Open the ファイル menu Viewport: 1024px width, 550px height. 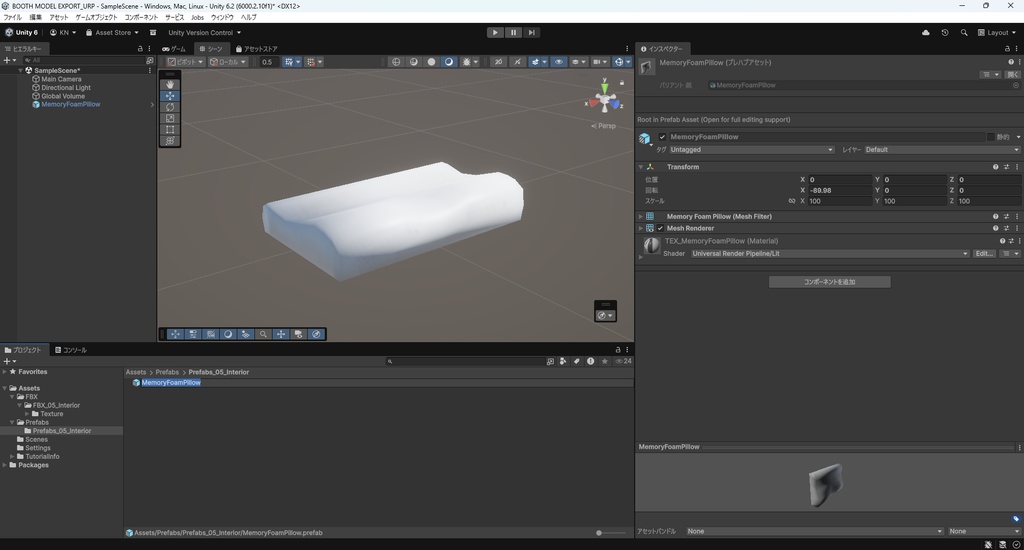12,18
